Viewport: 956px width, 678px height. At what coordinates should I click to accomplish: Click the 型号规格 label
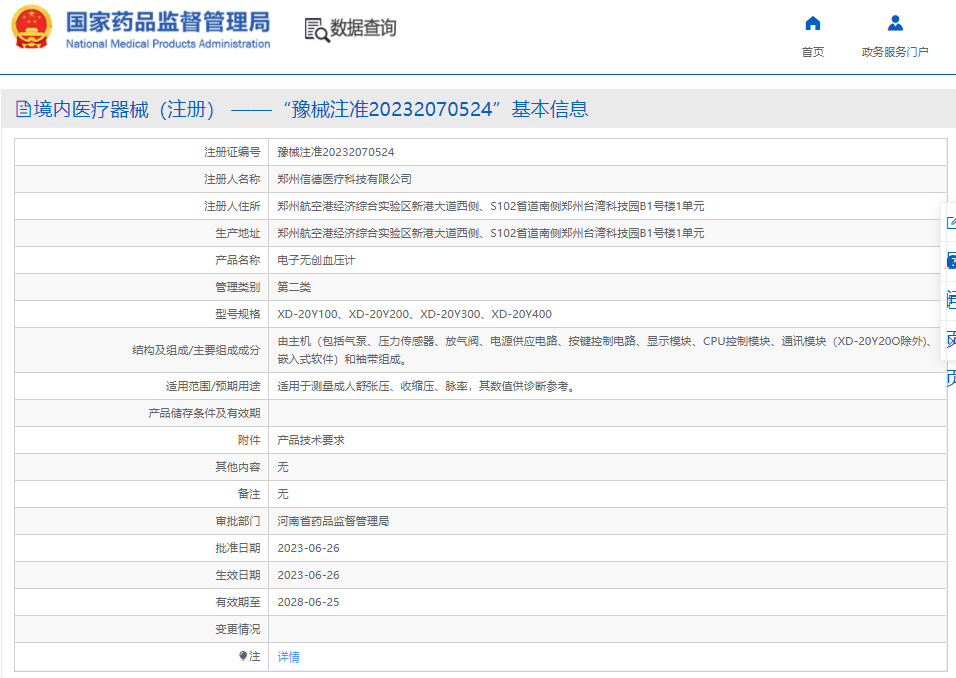[238, 314]
